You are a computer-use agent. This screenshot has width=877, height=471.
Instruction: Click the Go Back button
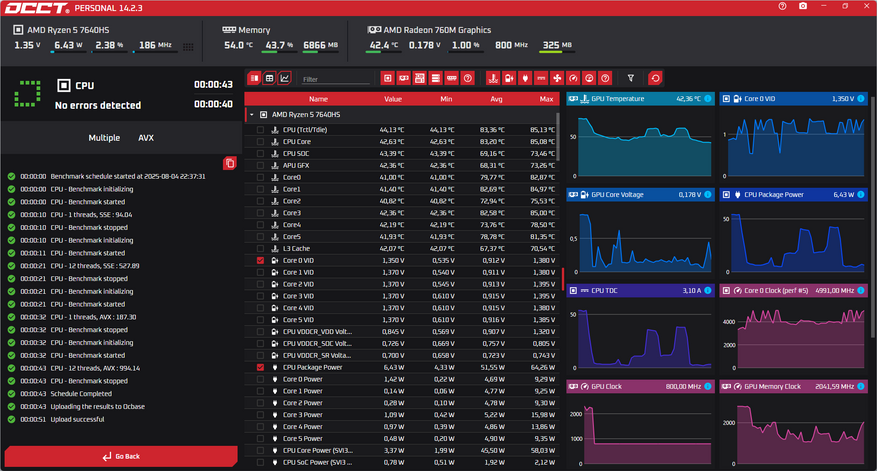pos(121,456)
